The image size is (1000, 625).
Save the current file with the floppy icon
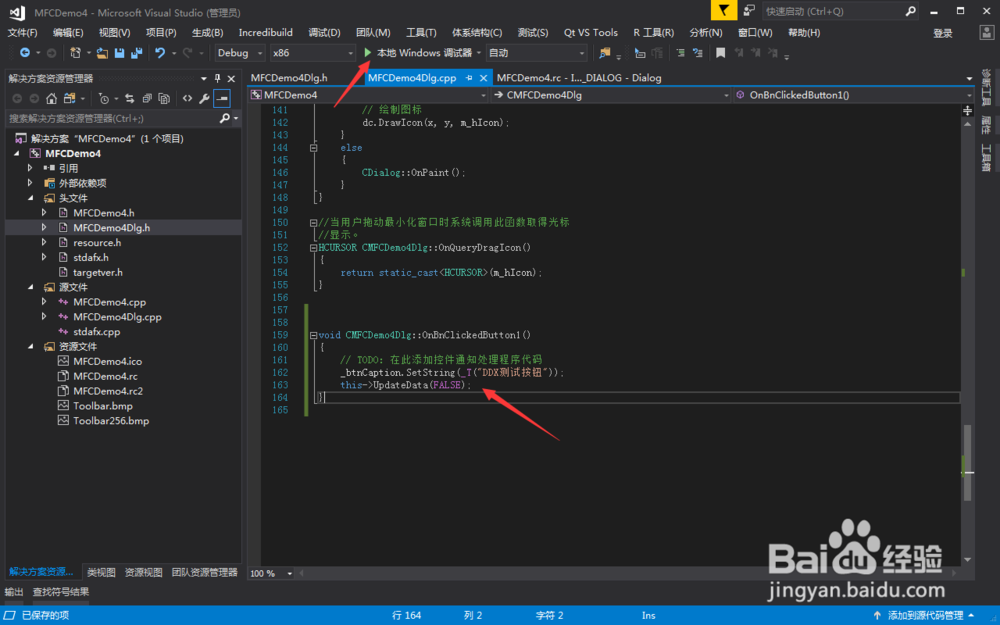[119, 53]
